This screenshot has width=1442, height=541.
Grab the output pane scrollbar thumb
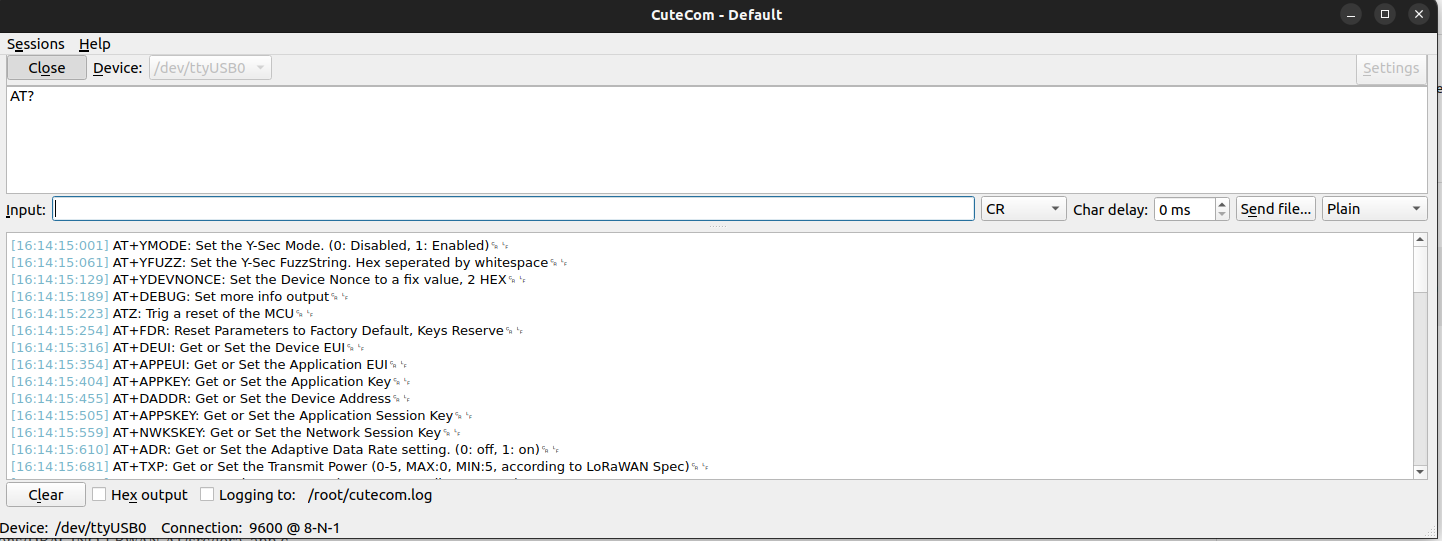(1420, 270)
